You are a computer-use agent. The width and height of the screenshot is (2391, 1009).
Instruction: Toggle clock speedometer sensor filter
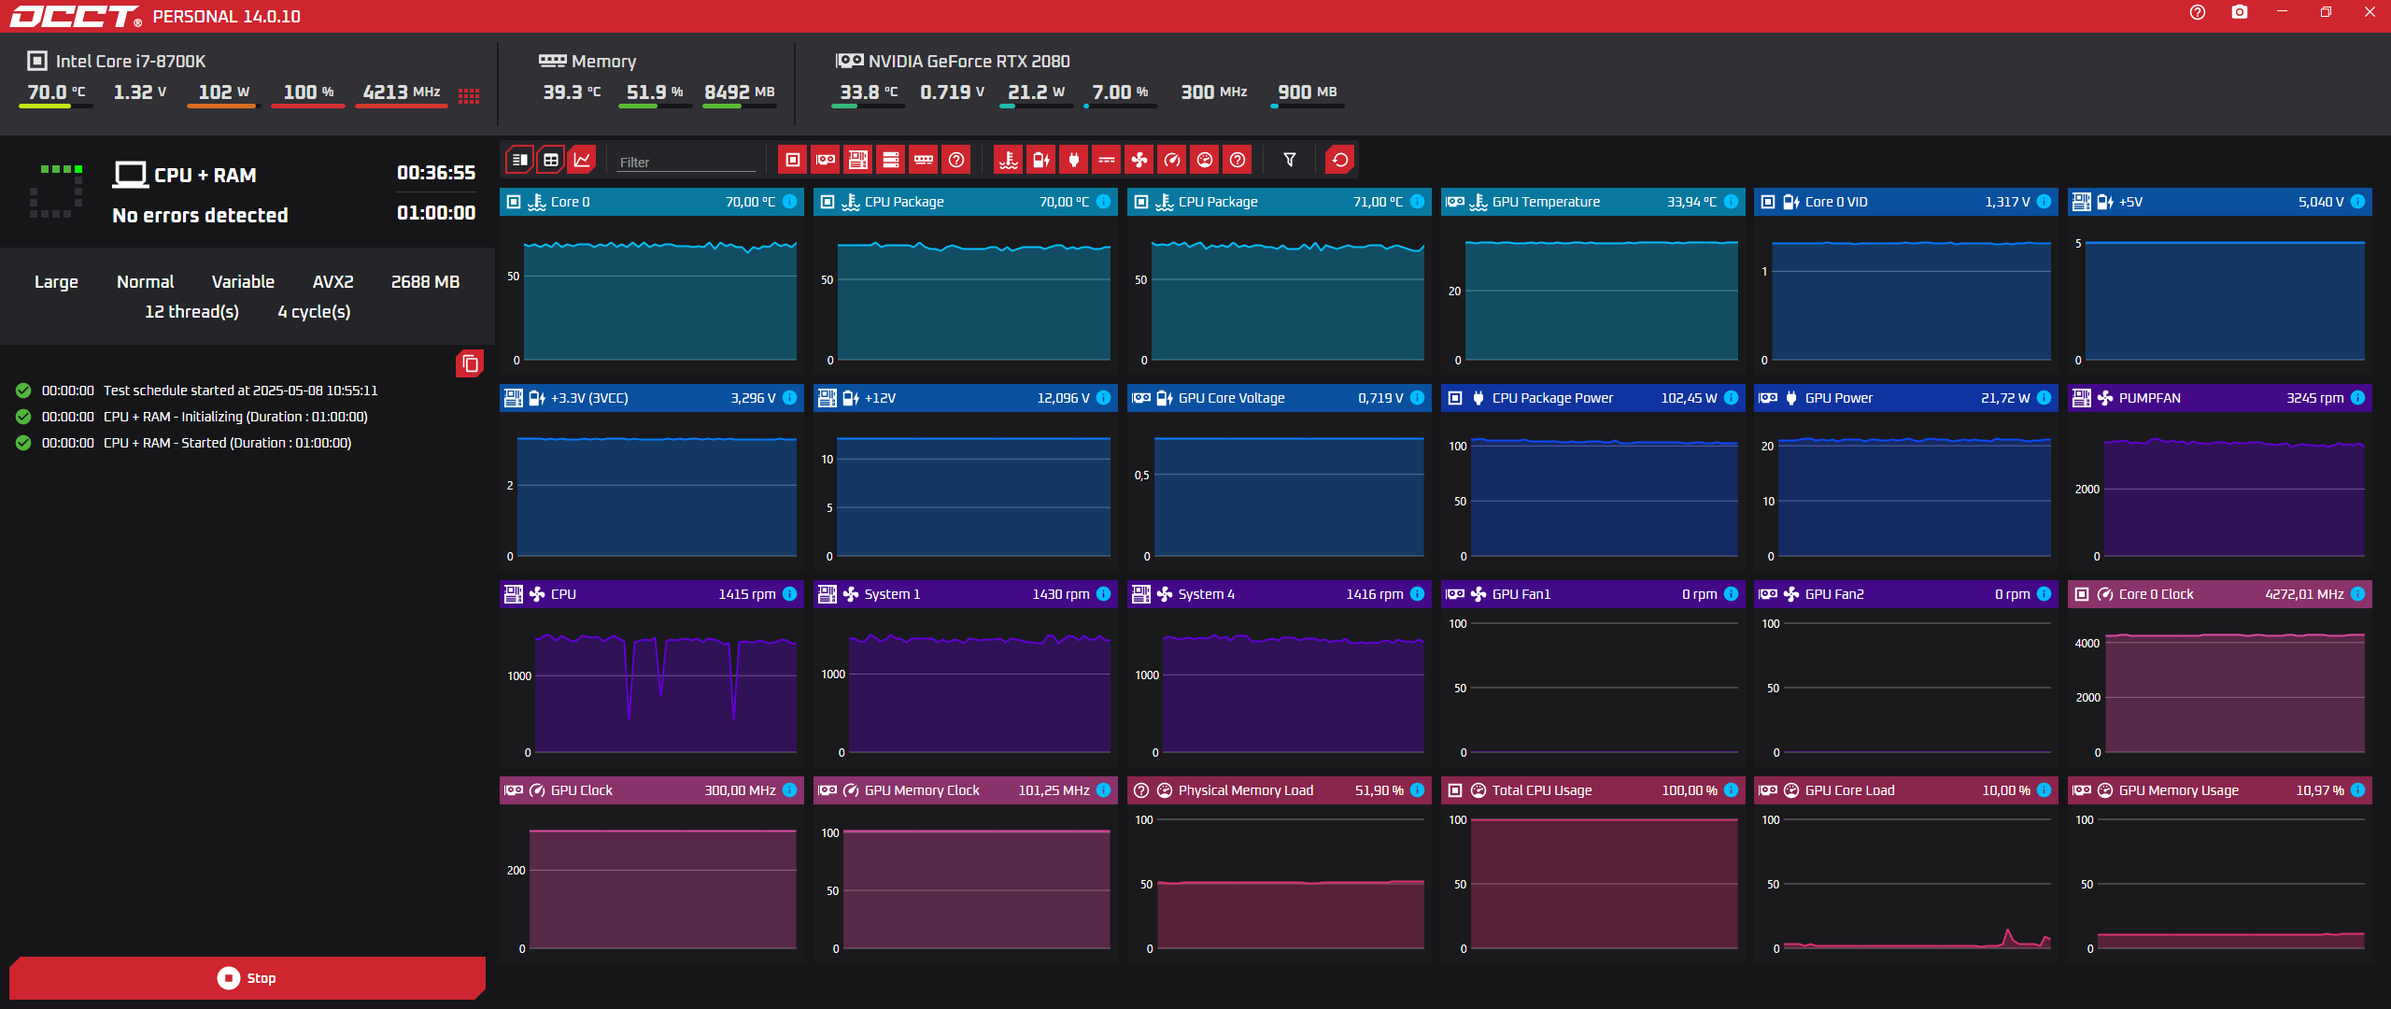(1172, 160)
